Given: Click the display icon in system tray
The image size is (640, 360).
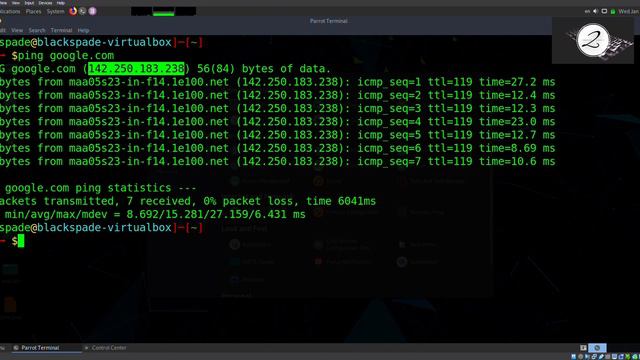Looking at the screenshot, I should tap(604, 11).
